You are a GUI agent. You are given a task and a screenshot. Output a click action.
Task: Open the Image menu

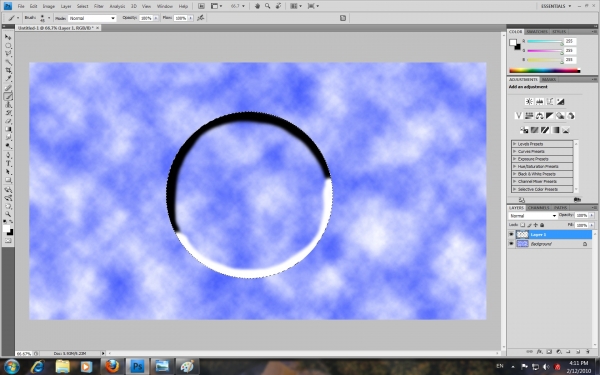click(x=49, y=6)
